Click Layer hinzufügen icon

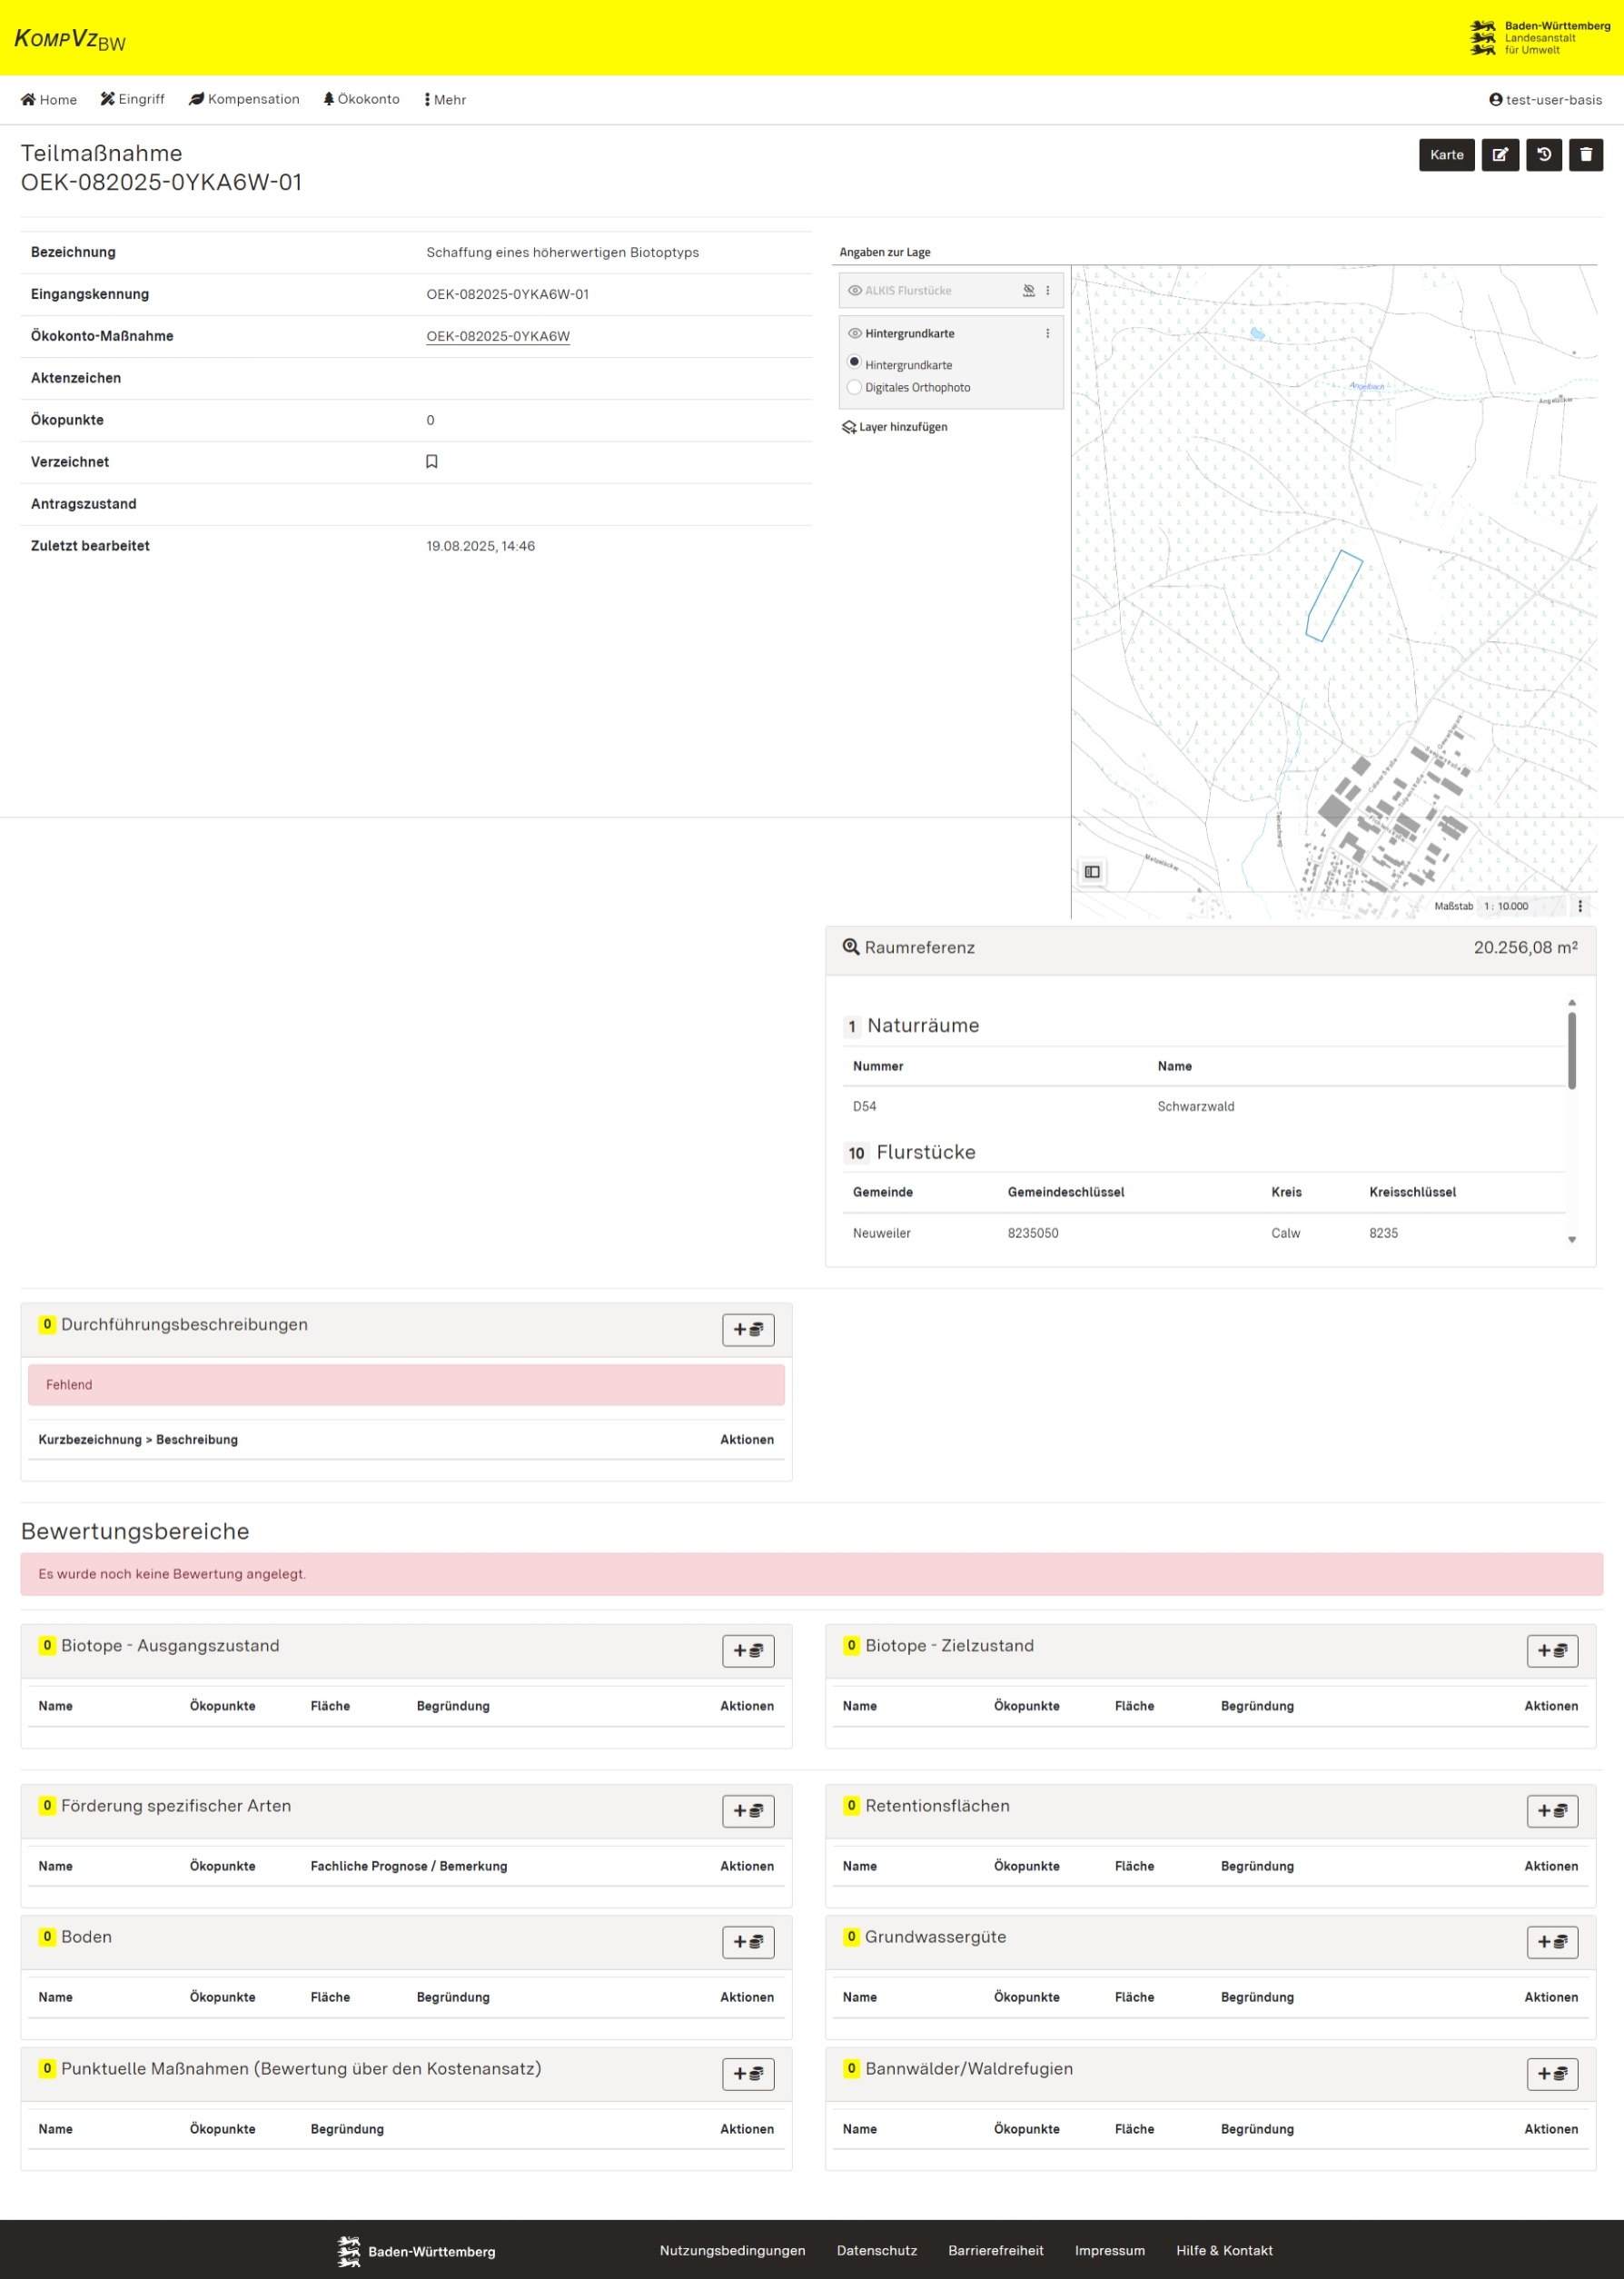849,427
